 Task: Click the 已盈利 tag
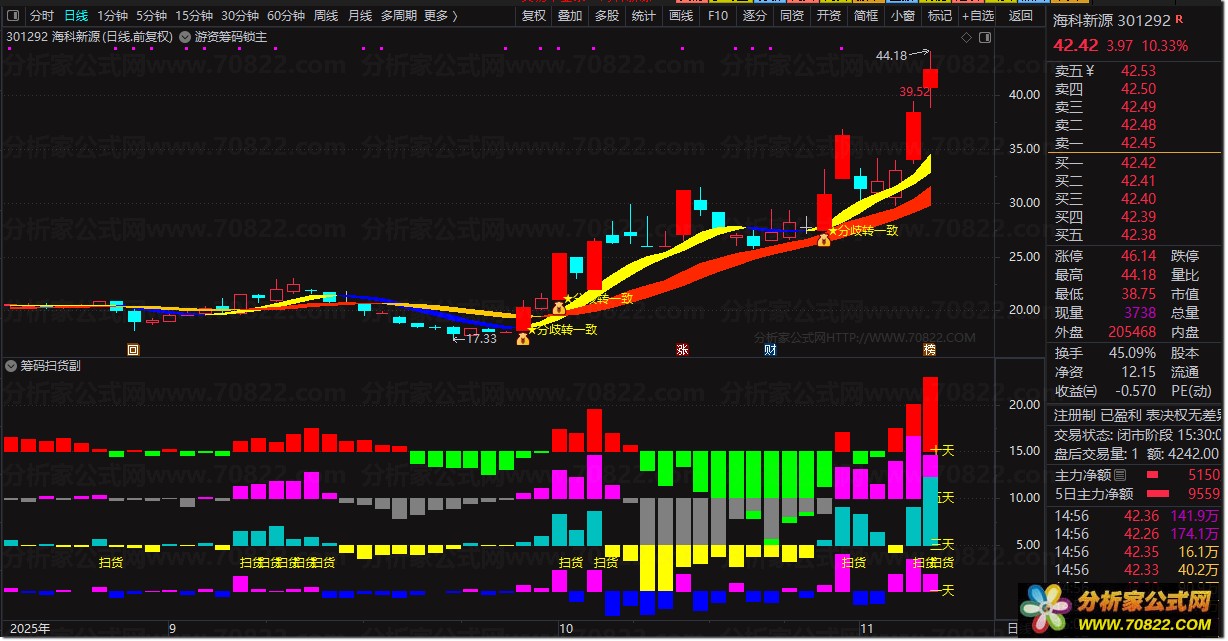pos(1121,415)
